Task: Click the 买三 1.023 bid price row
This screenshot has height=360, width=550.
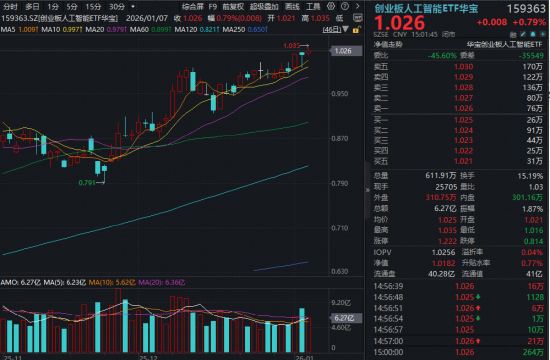Action: (x=458, y=140)
